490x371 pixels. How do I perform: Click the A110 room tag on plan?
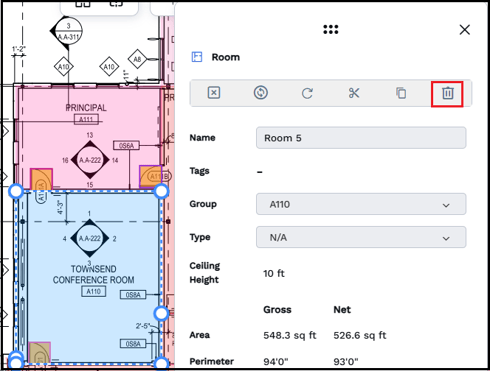pos(94,291)
